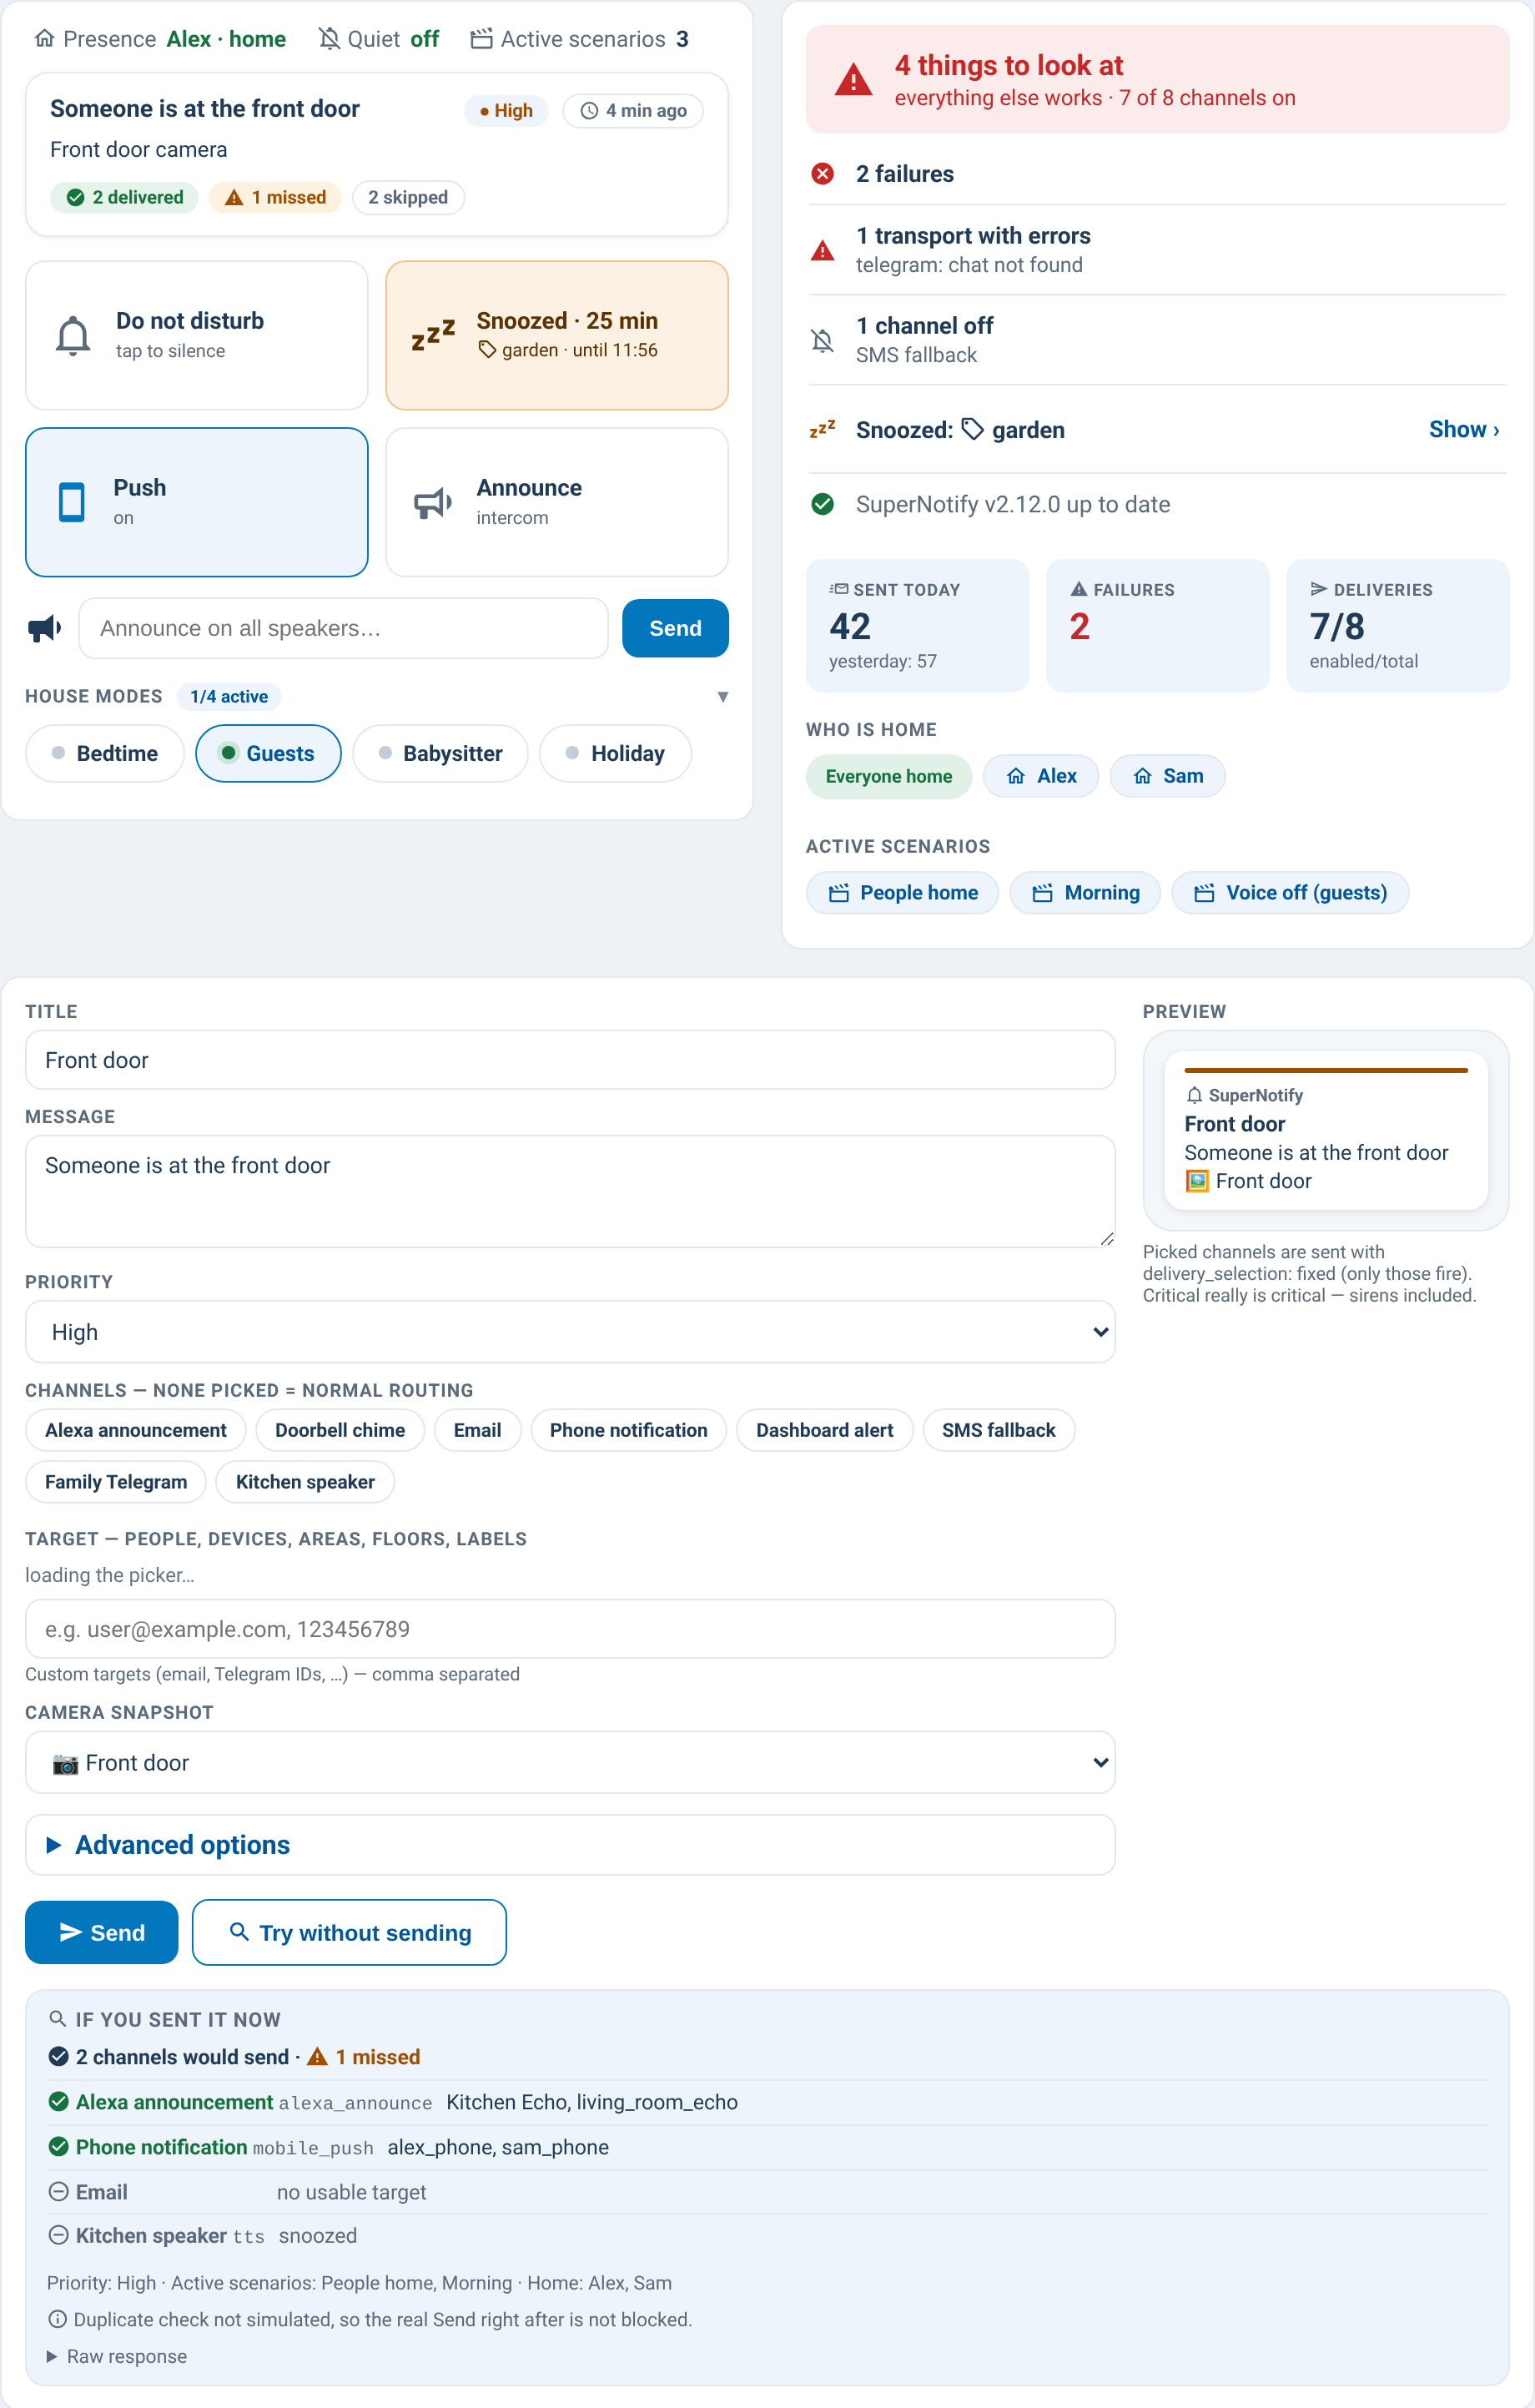The width and height of the screenshot is (1535, 2408).
Task: Click the red X icon beside 2 failures
Action: 822,174
